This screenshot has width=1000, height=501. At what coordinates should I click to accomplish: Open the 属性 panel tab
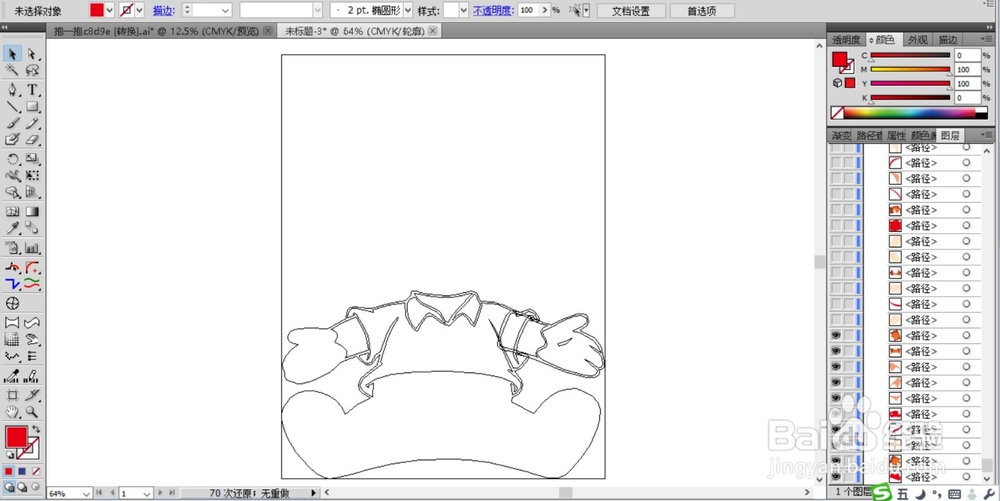[x=896, y=135]
